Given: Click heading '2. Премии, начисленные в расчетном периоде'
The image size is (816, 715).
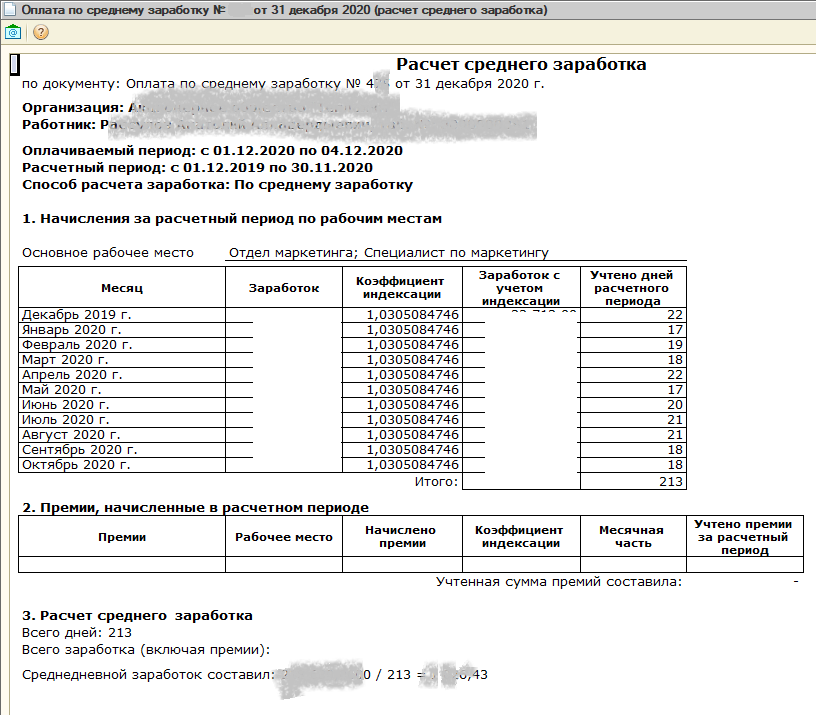Looking at the screenshot, I should coord(196,507).
